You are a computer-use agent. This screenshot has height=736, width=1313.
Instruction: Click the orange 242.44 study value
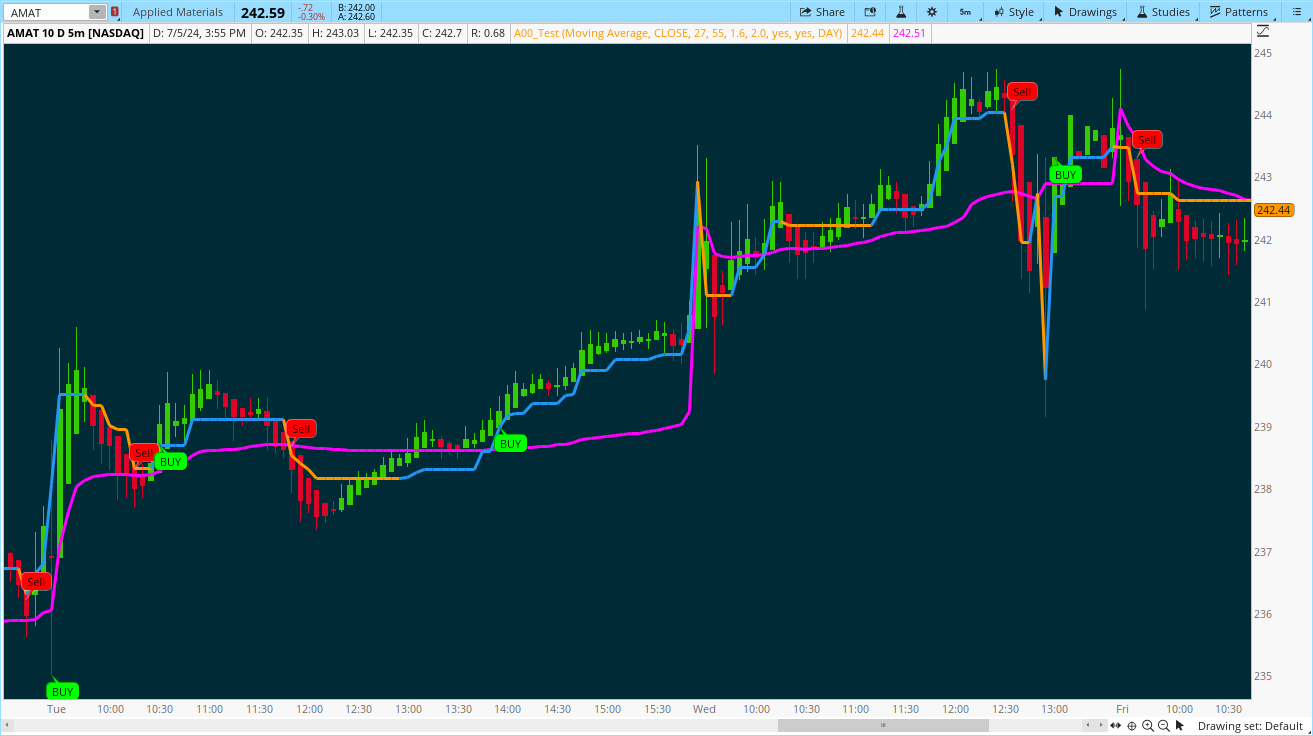coord(866,33)
